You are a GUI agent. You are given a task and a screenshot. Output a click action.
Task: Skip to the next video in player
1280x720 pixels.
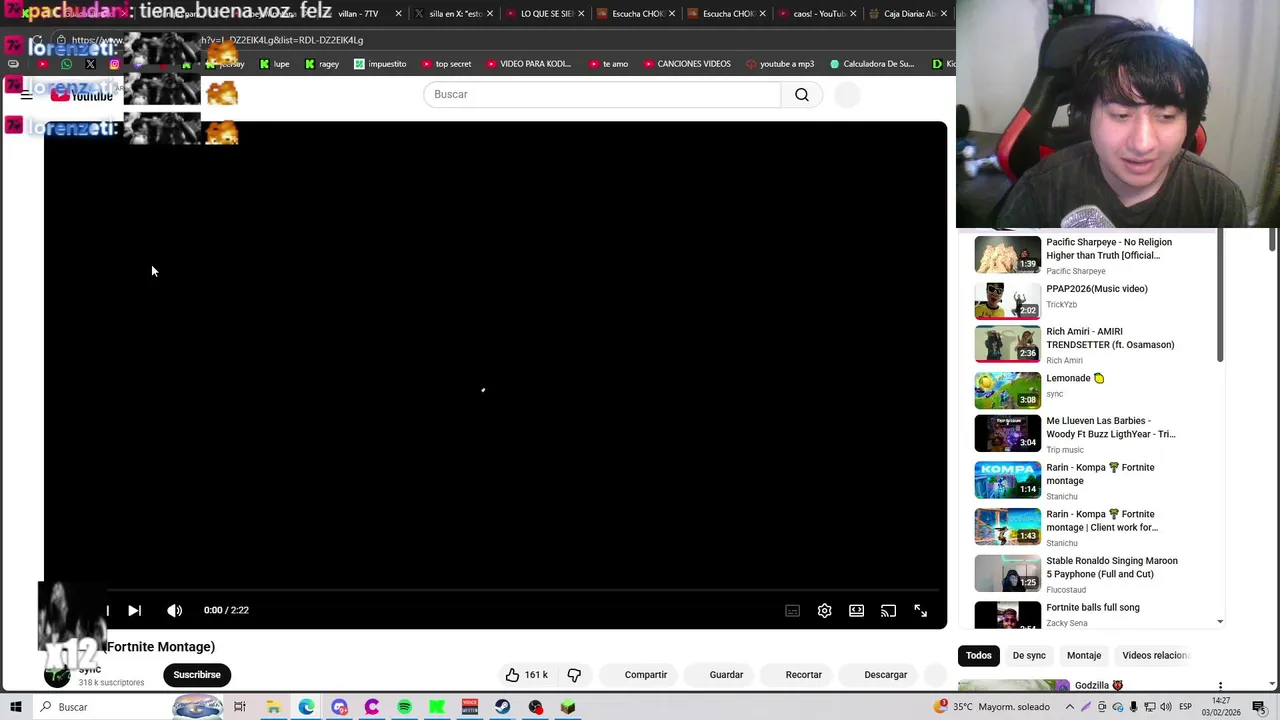tap(134, 610)
